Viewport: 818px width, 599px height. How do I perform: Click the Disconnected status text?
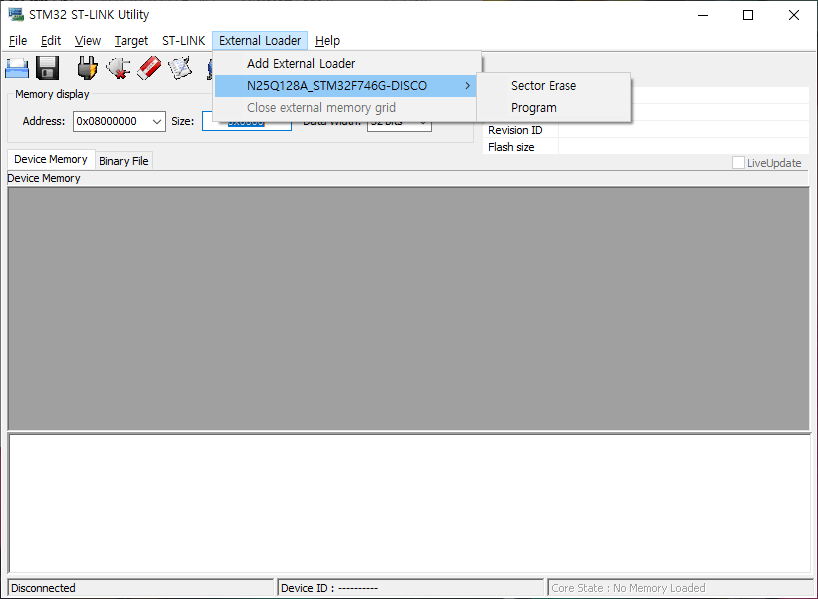tap(43, 588)
